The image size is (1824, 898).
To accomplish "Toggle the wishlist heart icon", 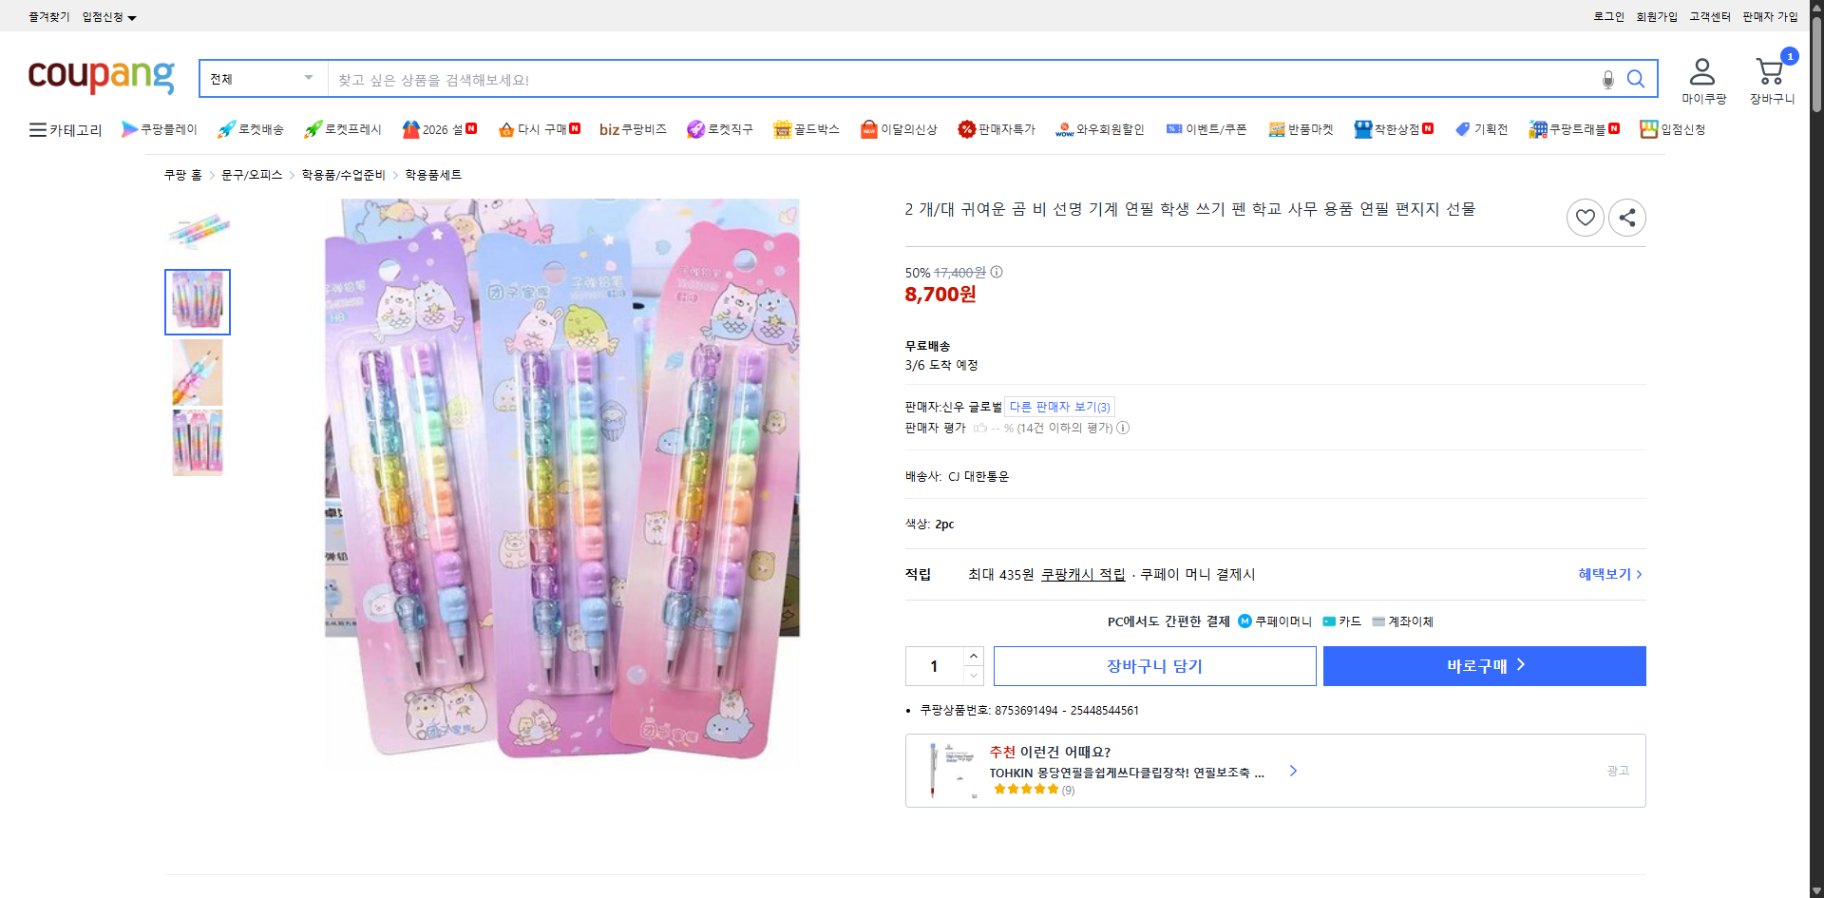I will tap(1585, 217).
